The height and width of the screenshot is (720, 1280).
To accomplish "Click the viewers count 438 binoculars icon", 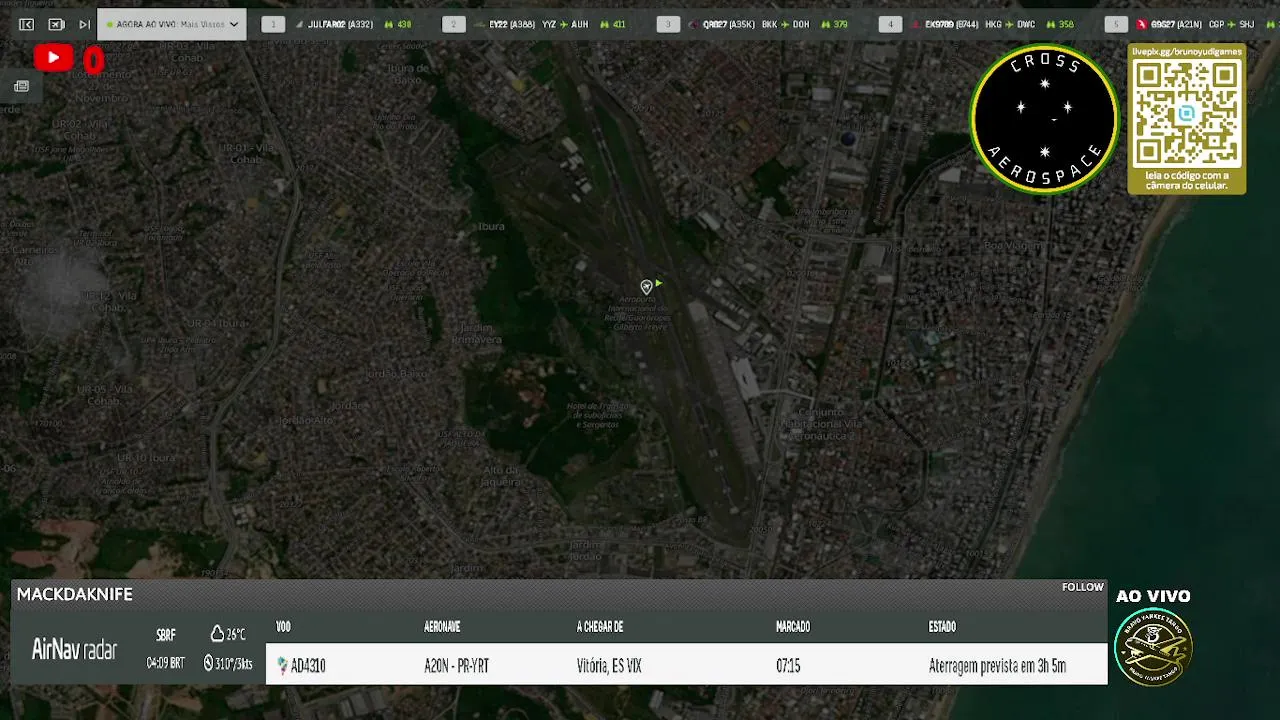I will coord(389,24).
